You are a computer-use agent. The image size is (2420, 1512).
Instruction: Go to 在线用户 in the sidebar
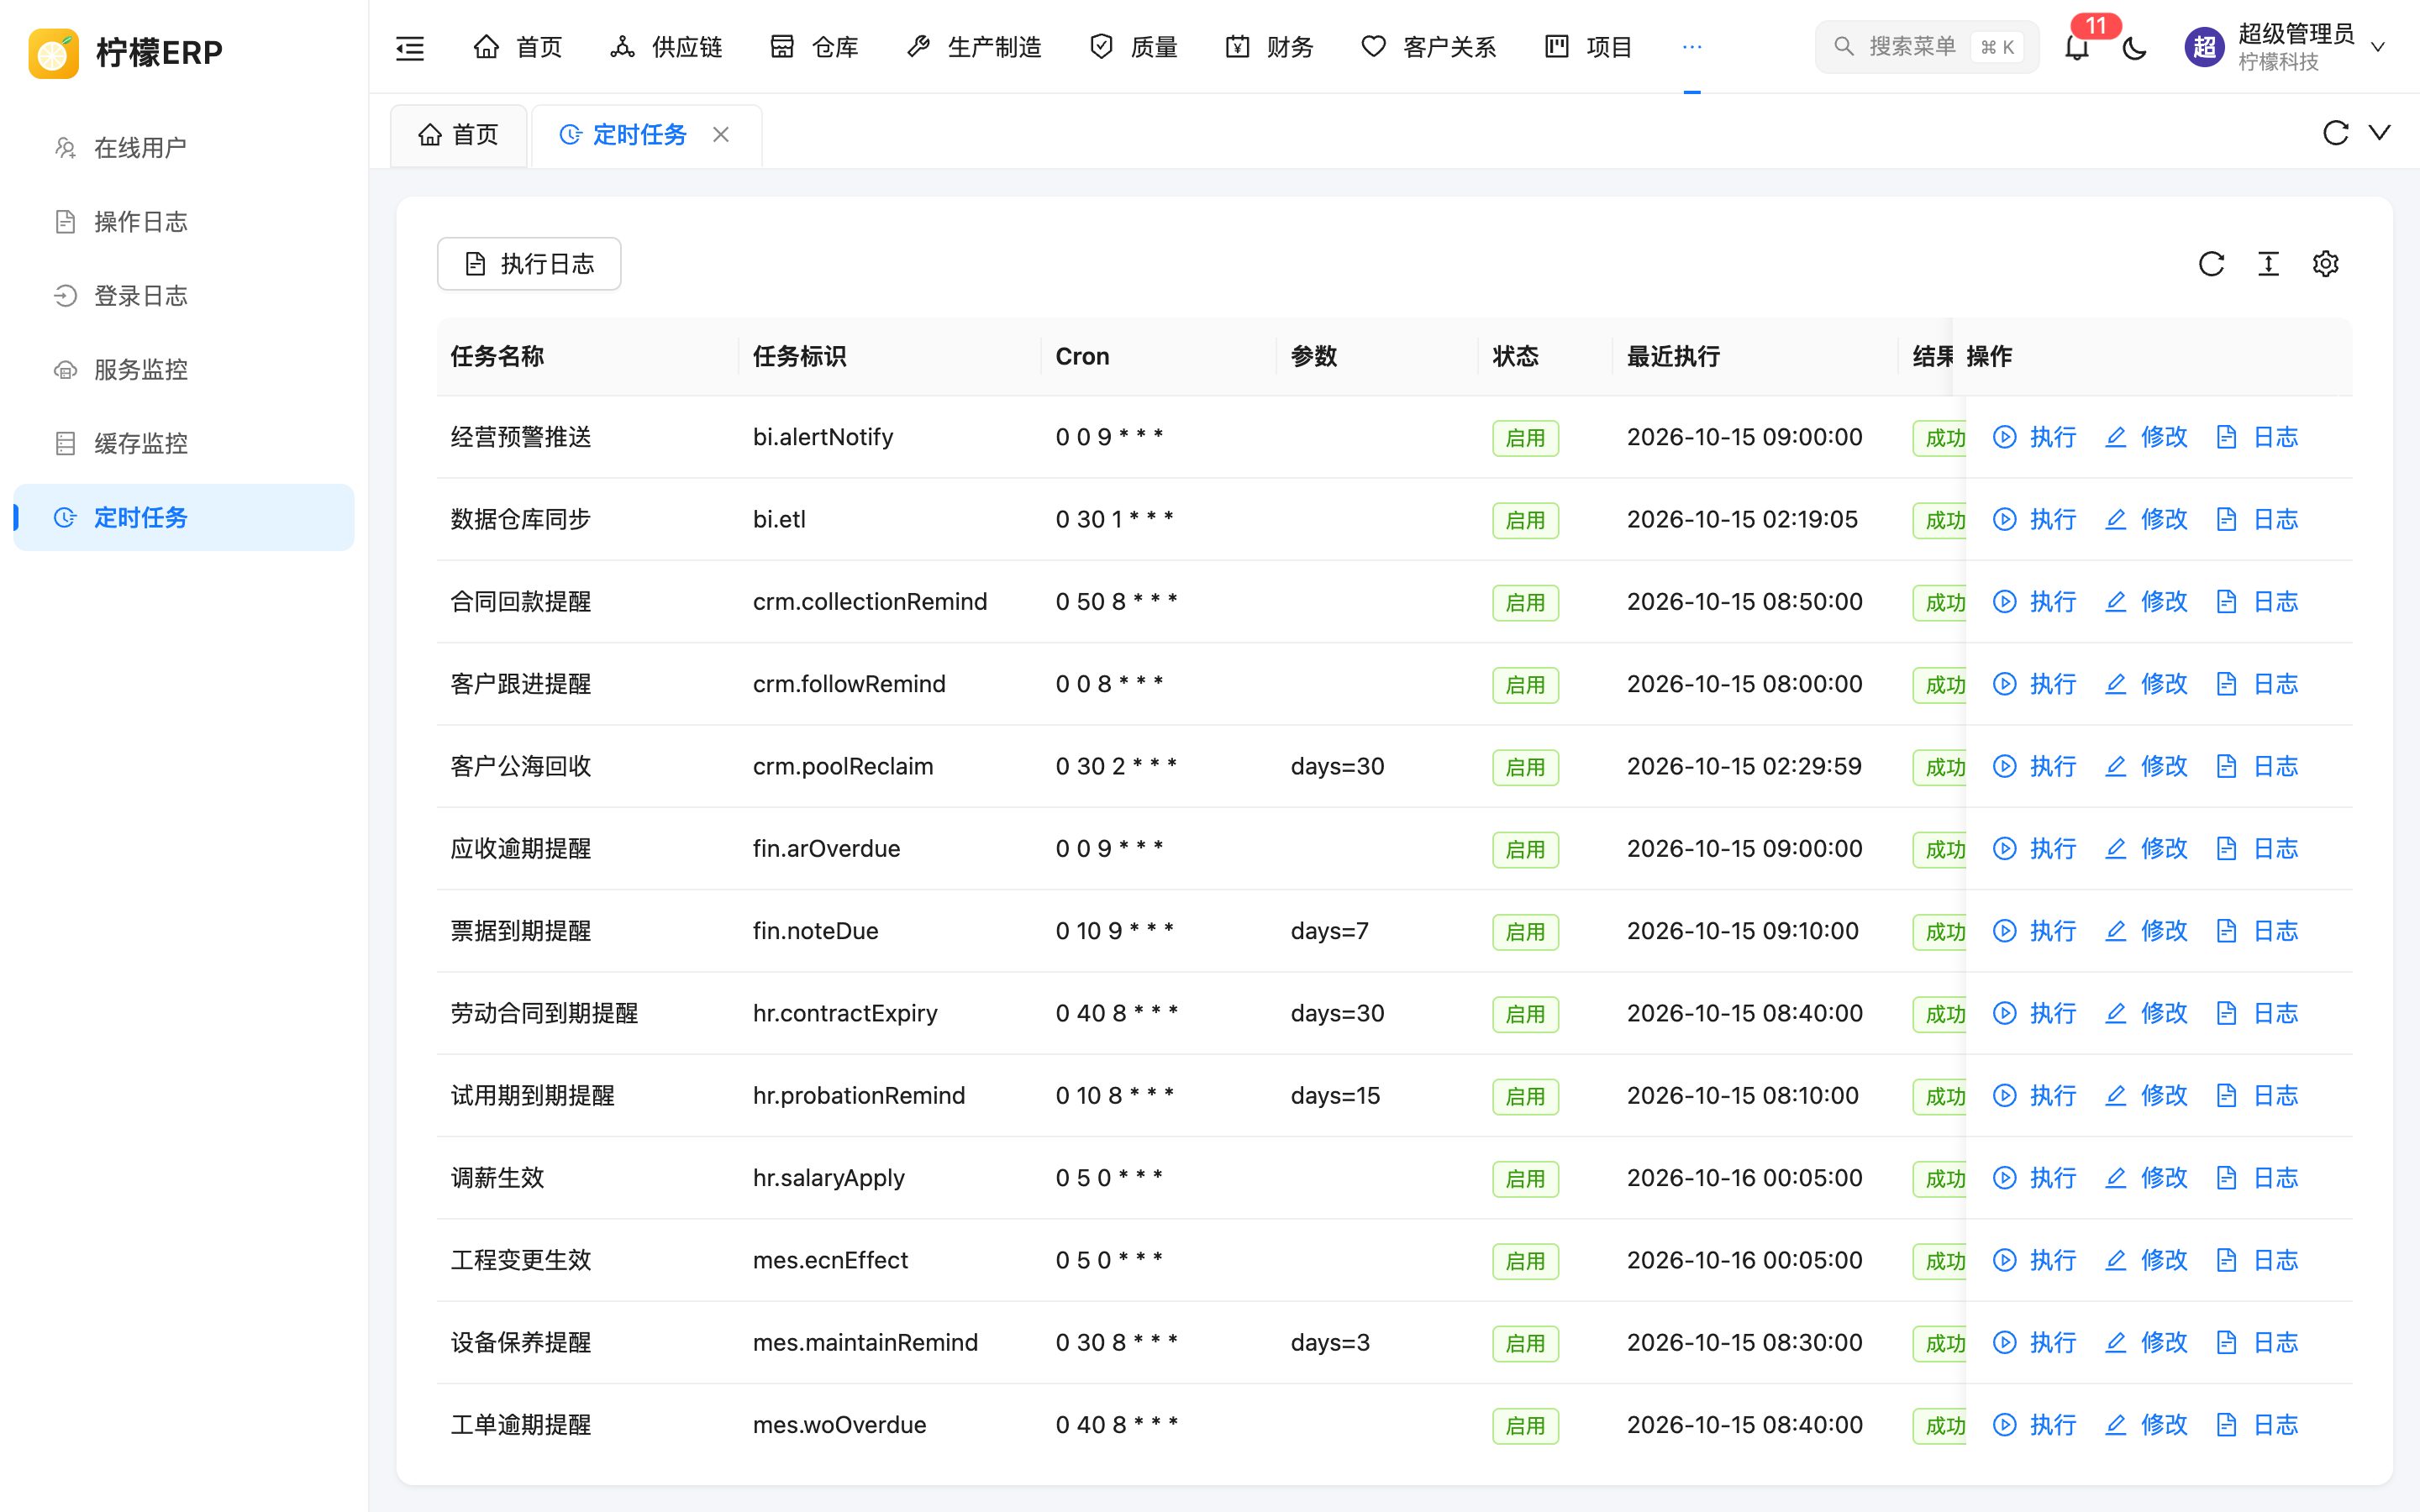(x=184, y=148)
